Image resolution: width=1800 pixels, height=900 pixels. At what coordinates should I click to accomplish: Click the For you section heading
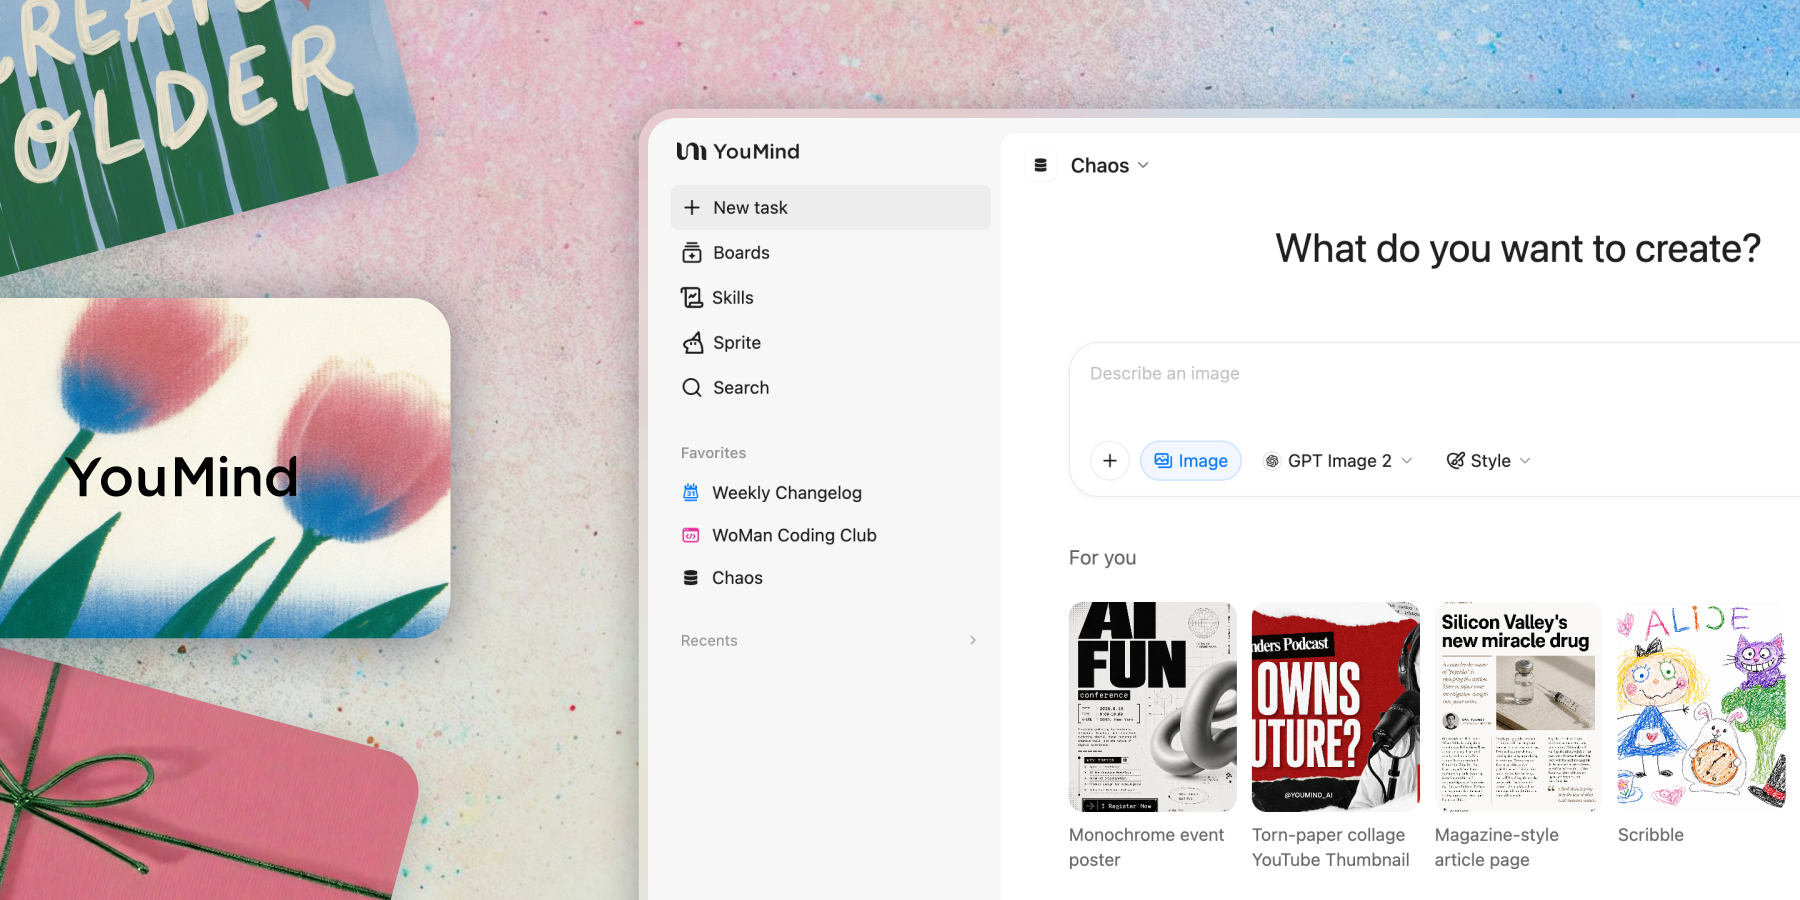1102,558
